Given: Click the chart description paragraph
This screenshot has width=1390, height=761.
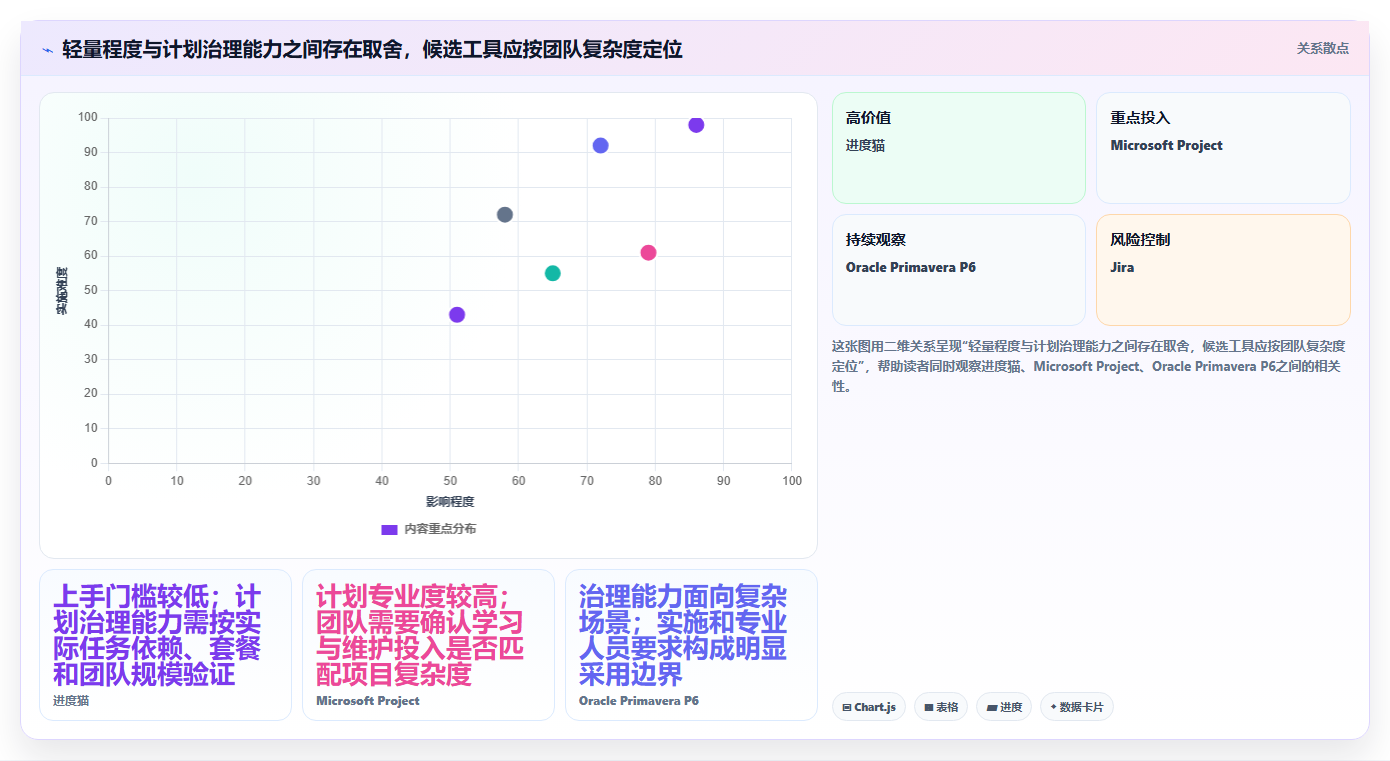Looking at the screenshot, I should click(1090, 366).
